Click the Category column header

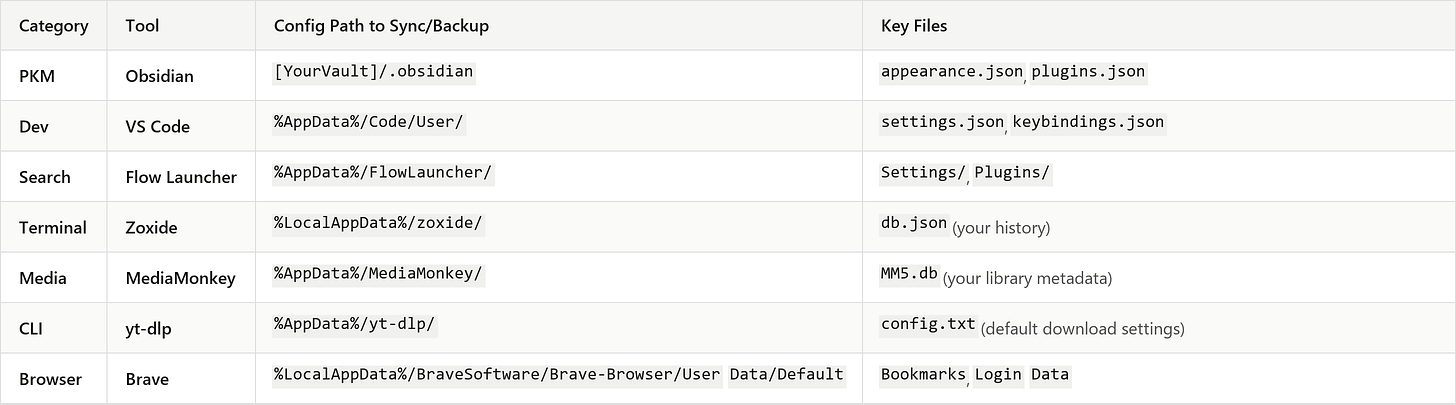tap(54, 26)
